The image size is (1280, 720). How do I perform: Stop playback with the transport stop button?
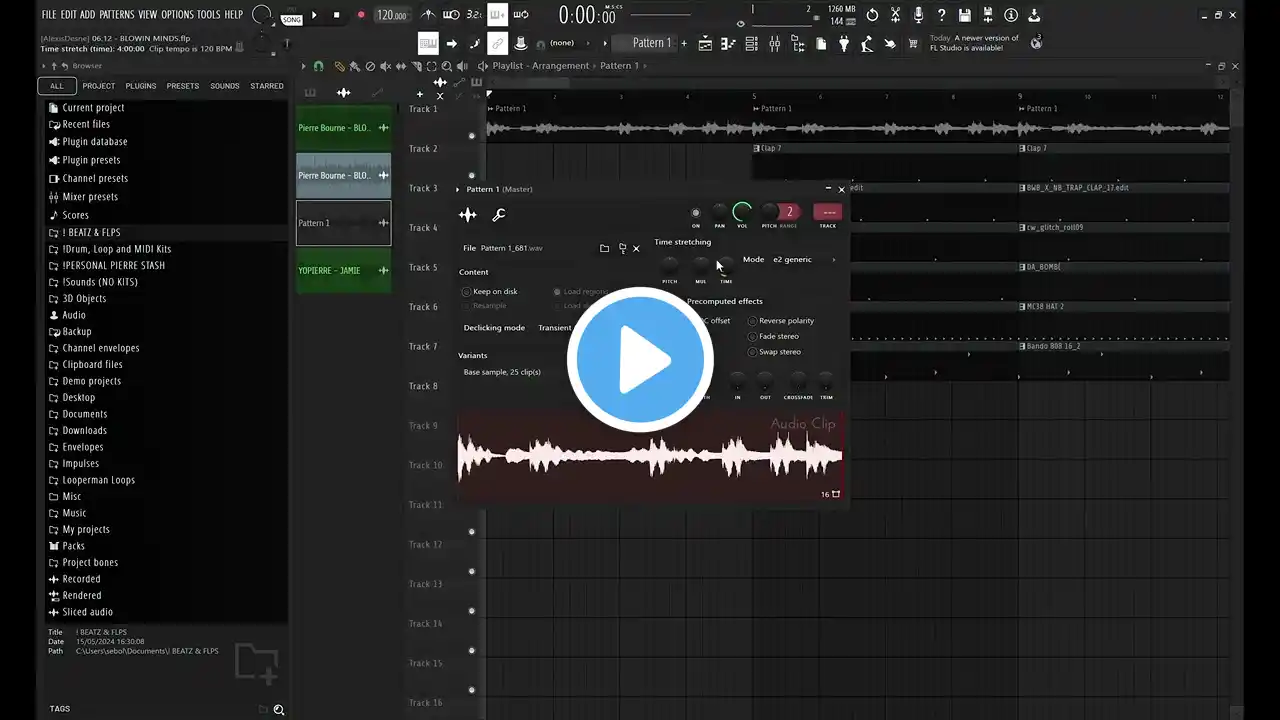pos(336,15)
